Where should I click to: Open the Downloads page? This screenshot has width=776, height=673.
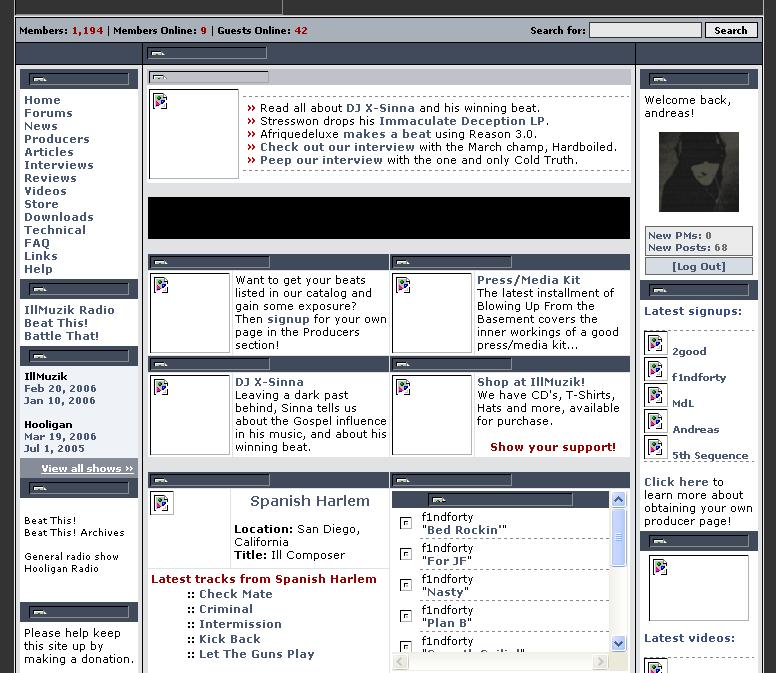tap(58, 217)
